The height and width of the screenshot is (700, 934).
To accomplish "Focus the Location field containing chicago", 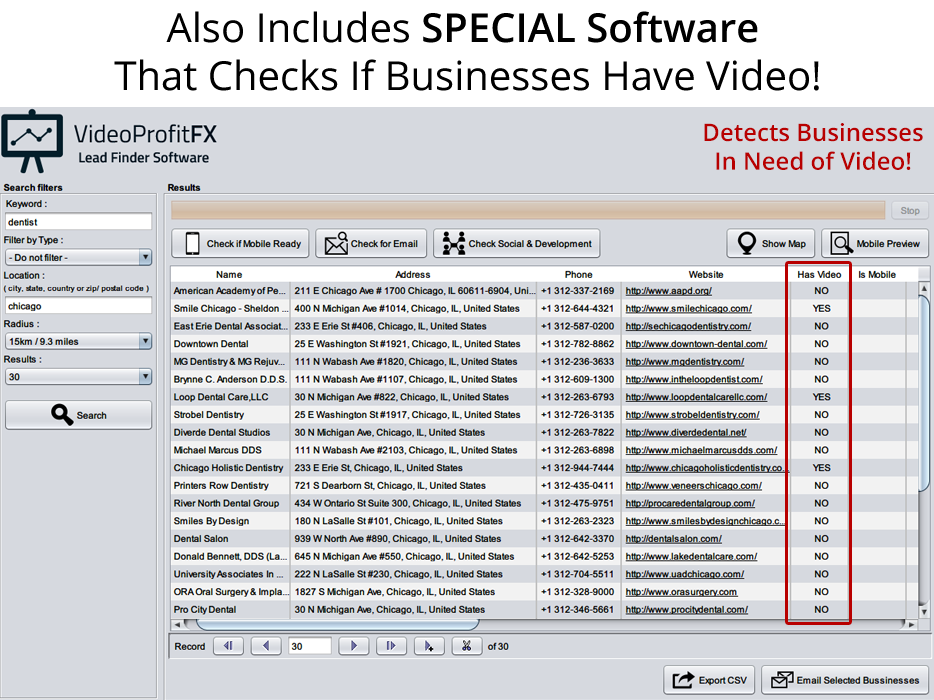I will (x=78, y=306).
